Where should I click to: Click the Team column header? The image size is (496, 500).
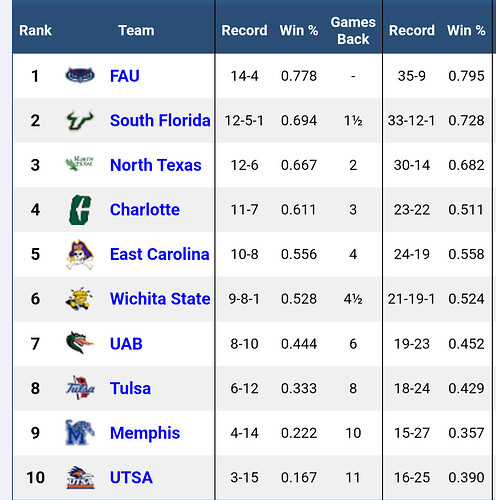coord(136,30)
